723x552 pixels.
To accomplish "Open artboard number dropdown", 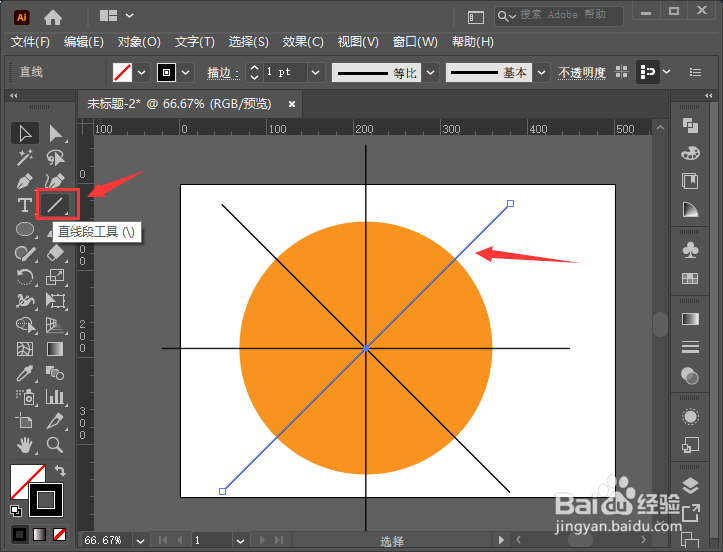I will tap(240, 540).
